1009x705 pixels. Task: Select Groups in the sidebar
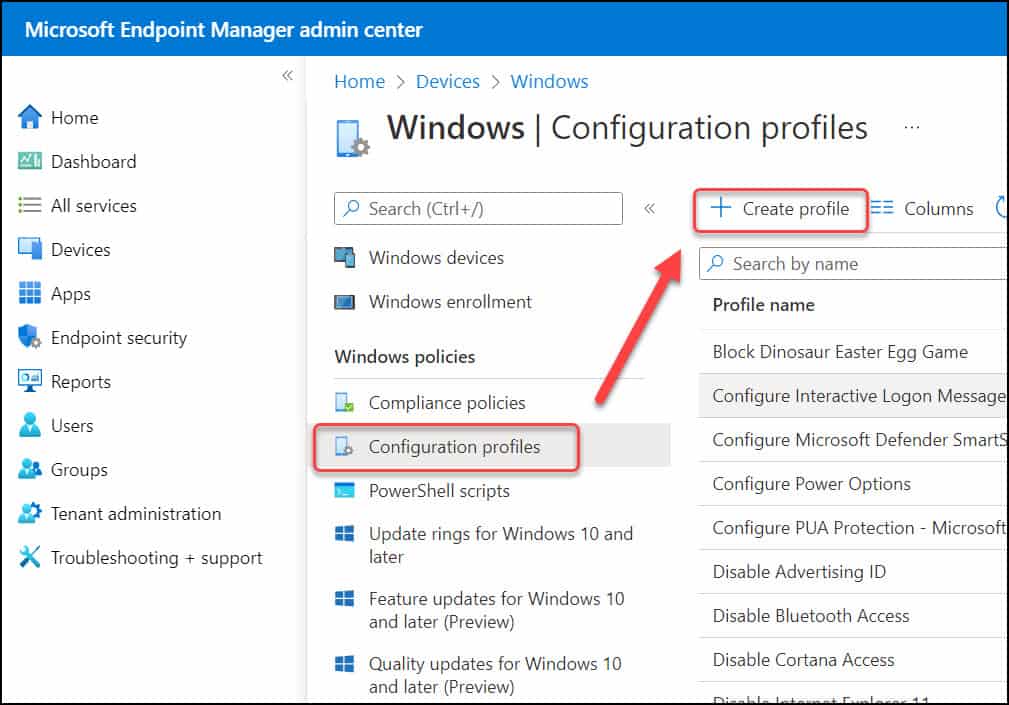[x=79, y=470]
